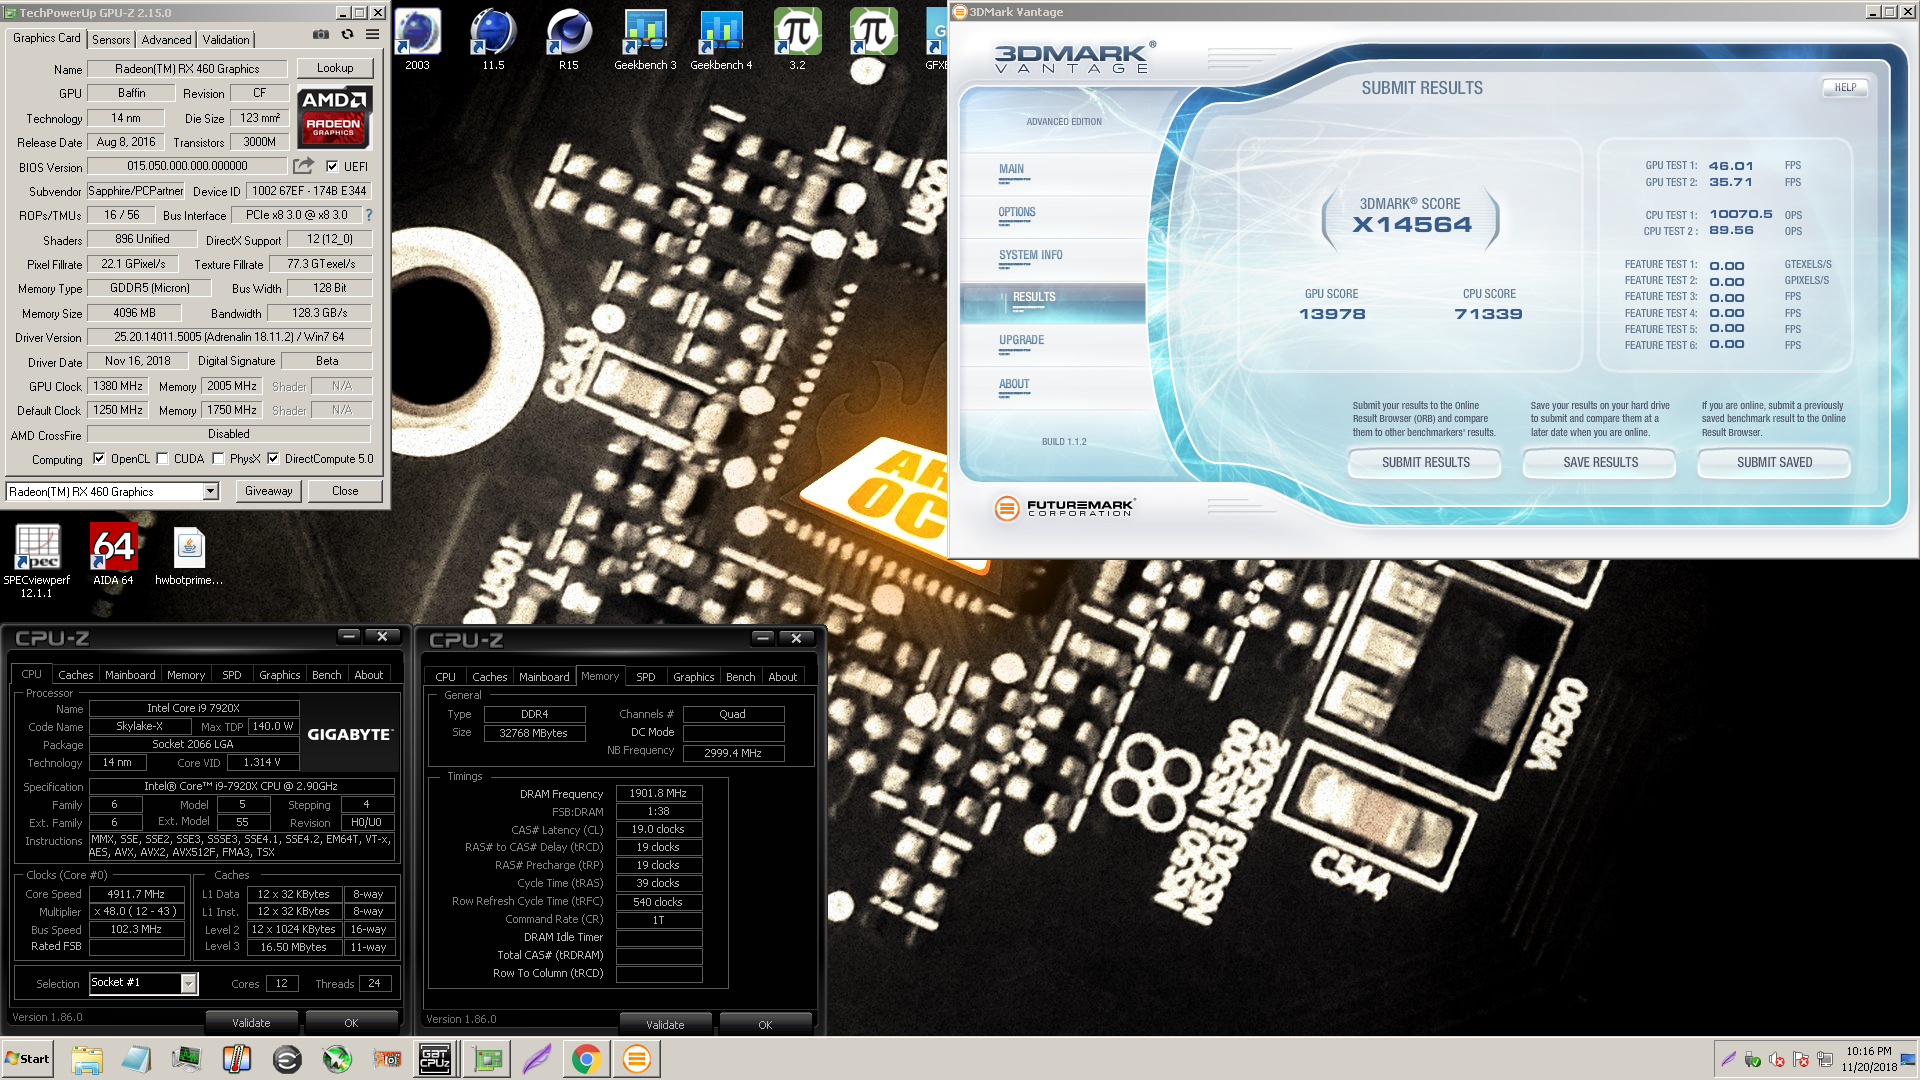Switch to the Advanced tab in GPU-Z
The image size is (1920, 1080).
click(x=166, y=40)
